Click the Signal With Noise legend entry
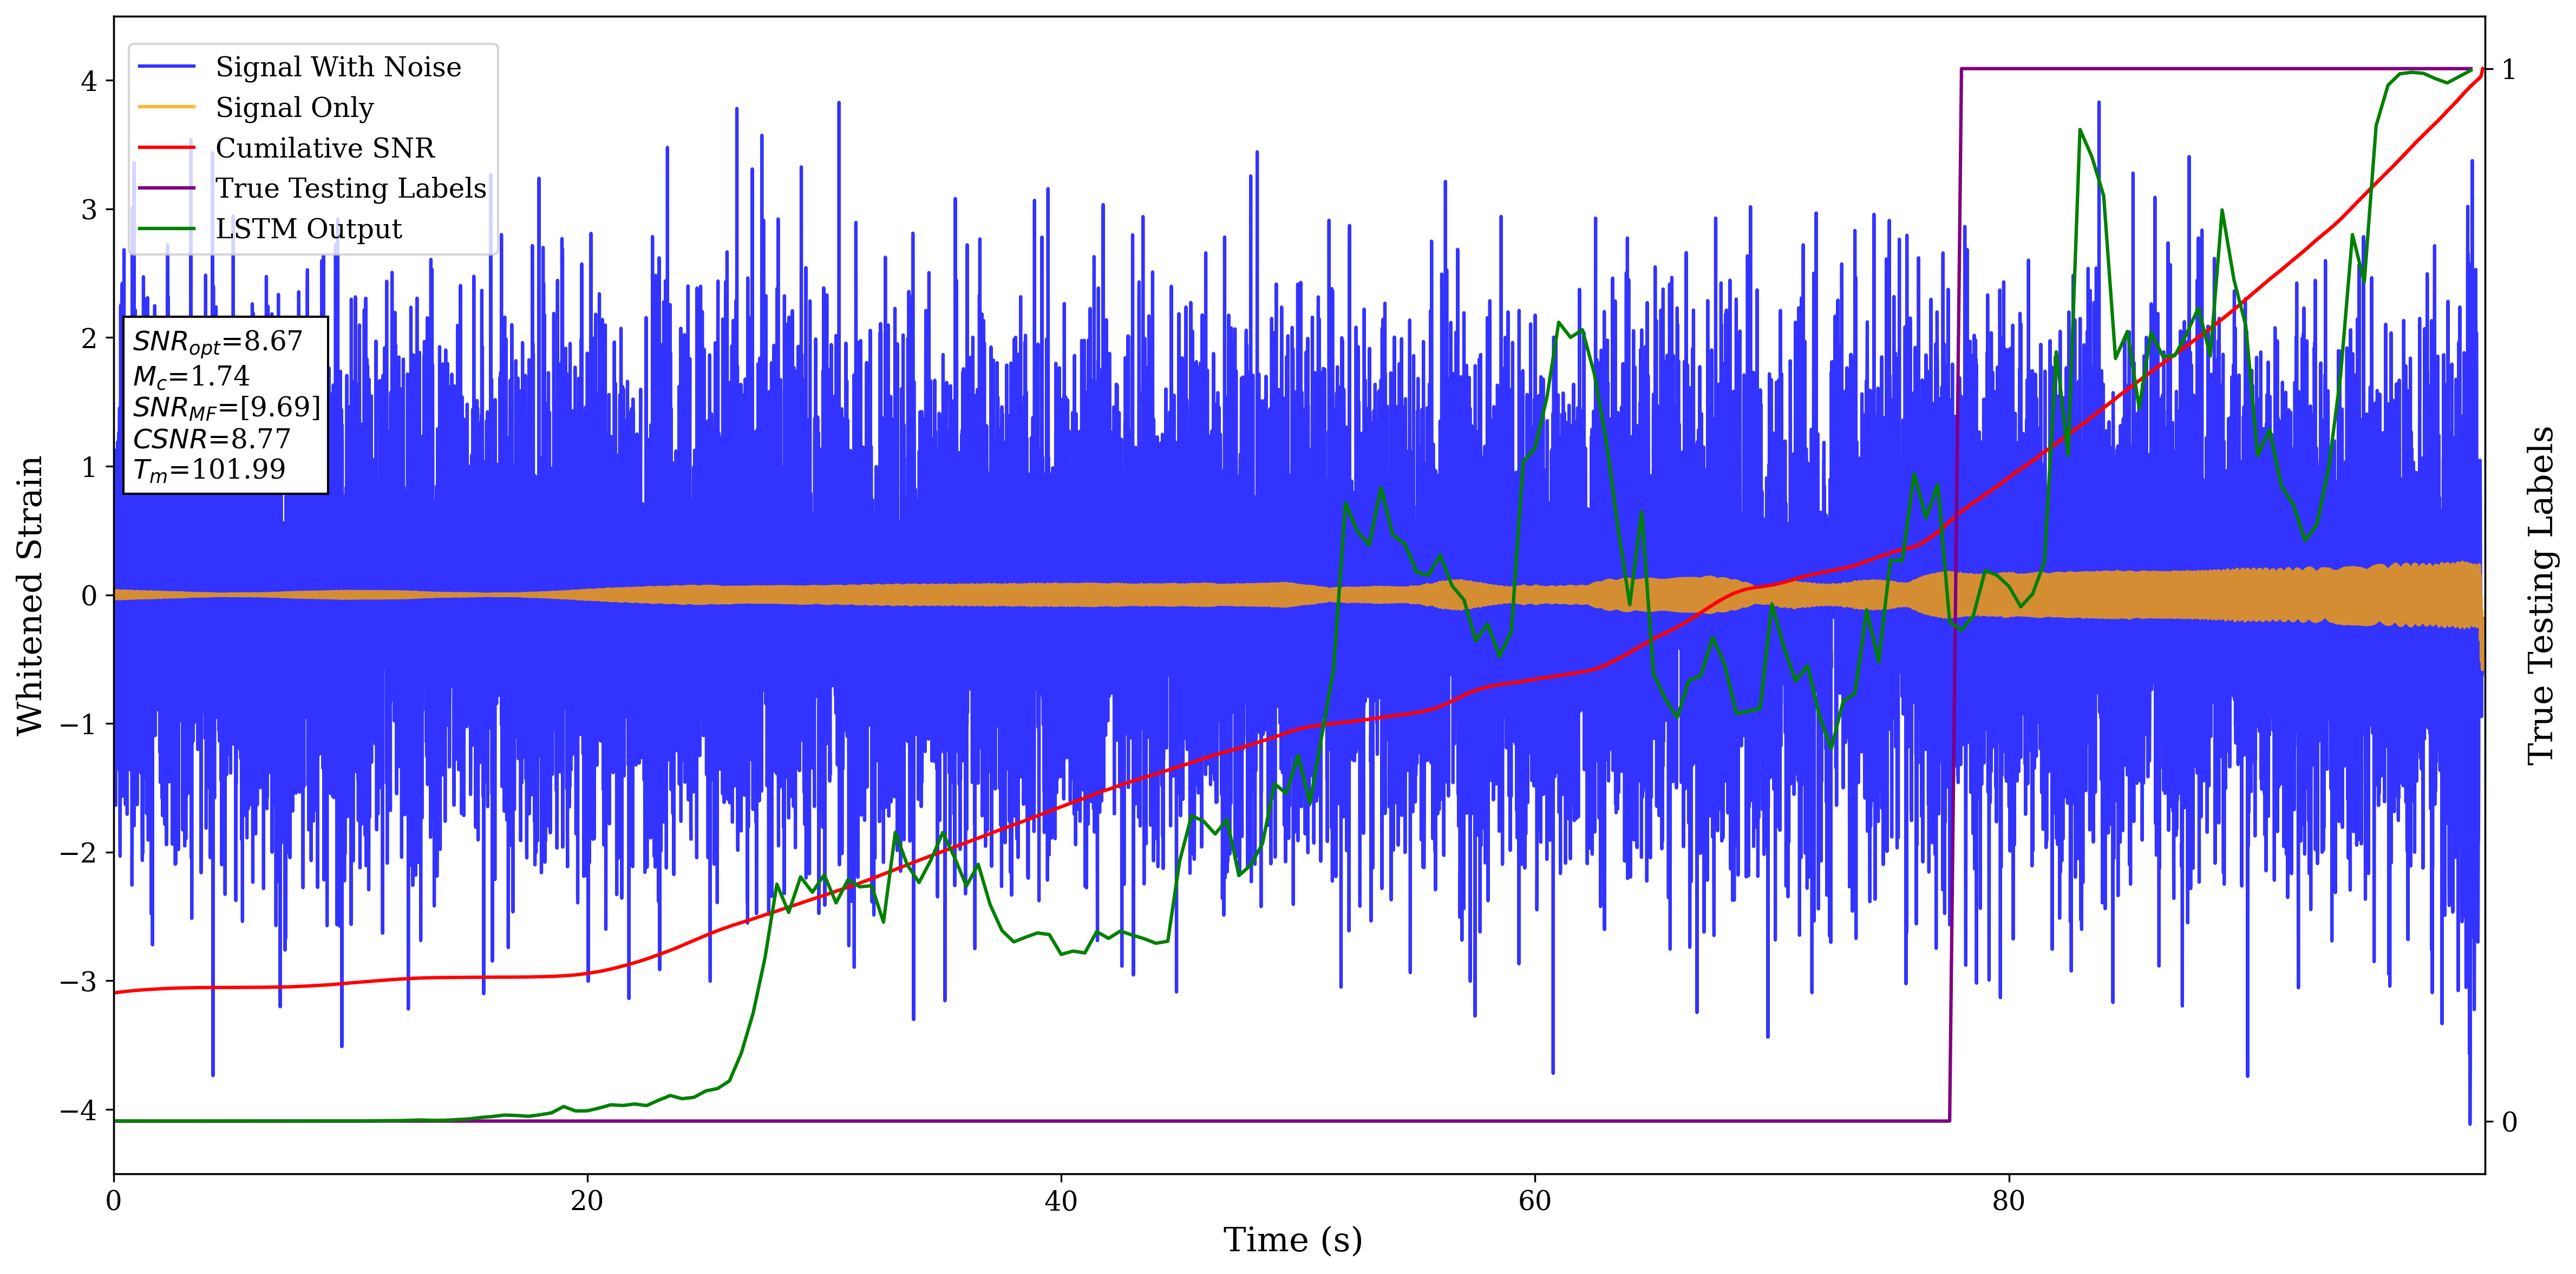This screenshot has width=2576, height=1274. coord(338,67)
